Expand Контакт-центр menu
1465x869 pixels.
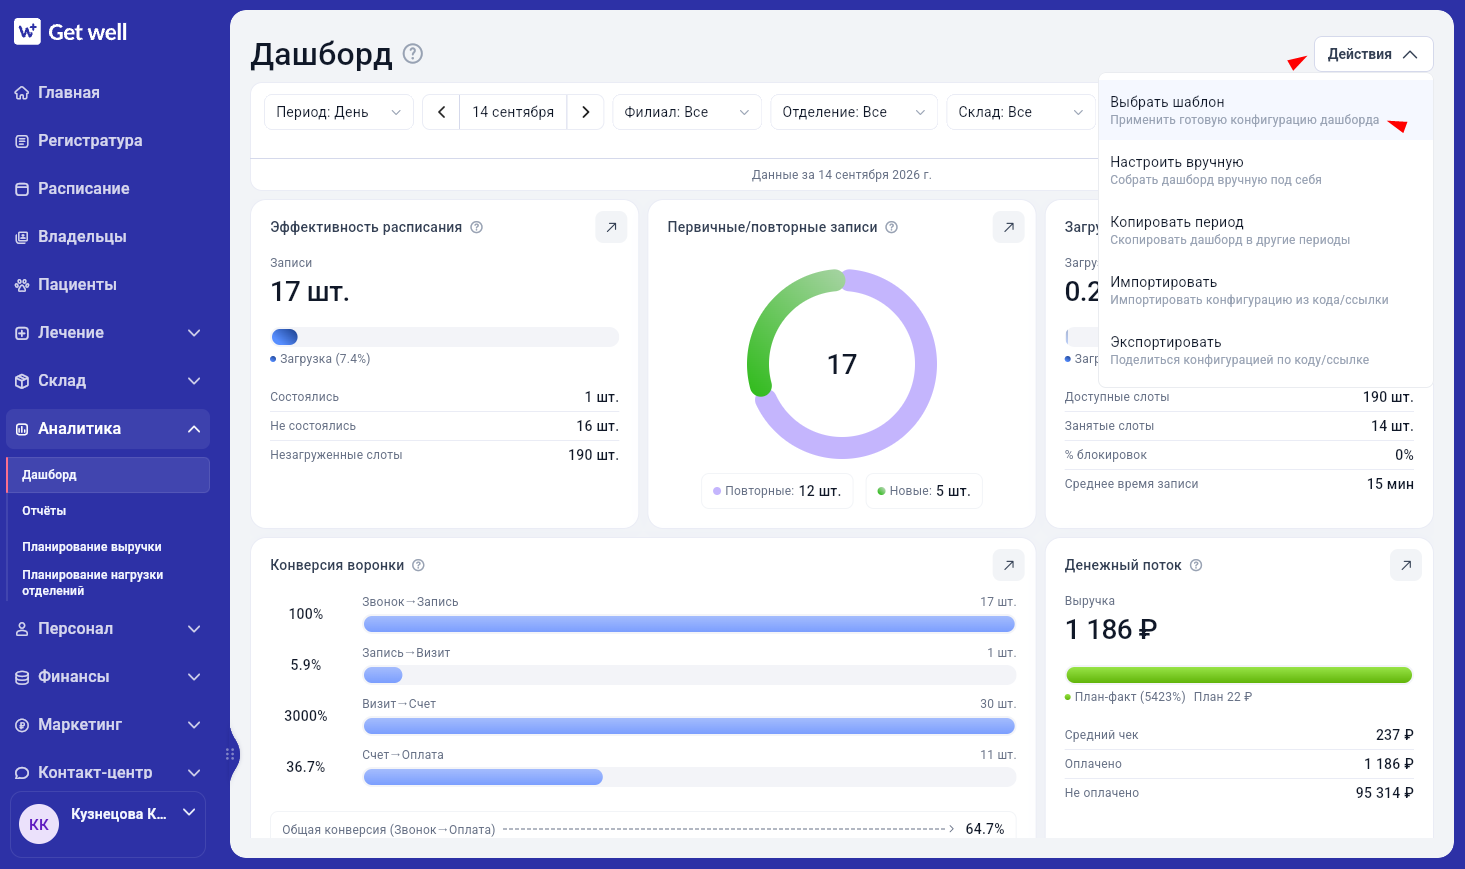click(x=108, y=773)
